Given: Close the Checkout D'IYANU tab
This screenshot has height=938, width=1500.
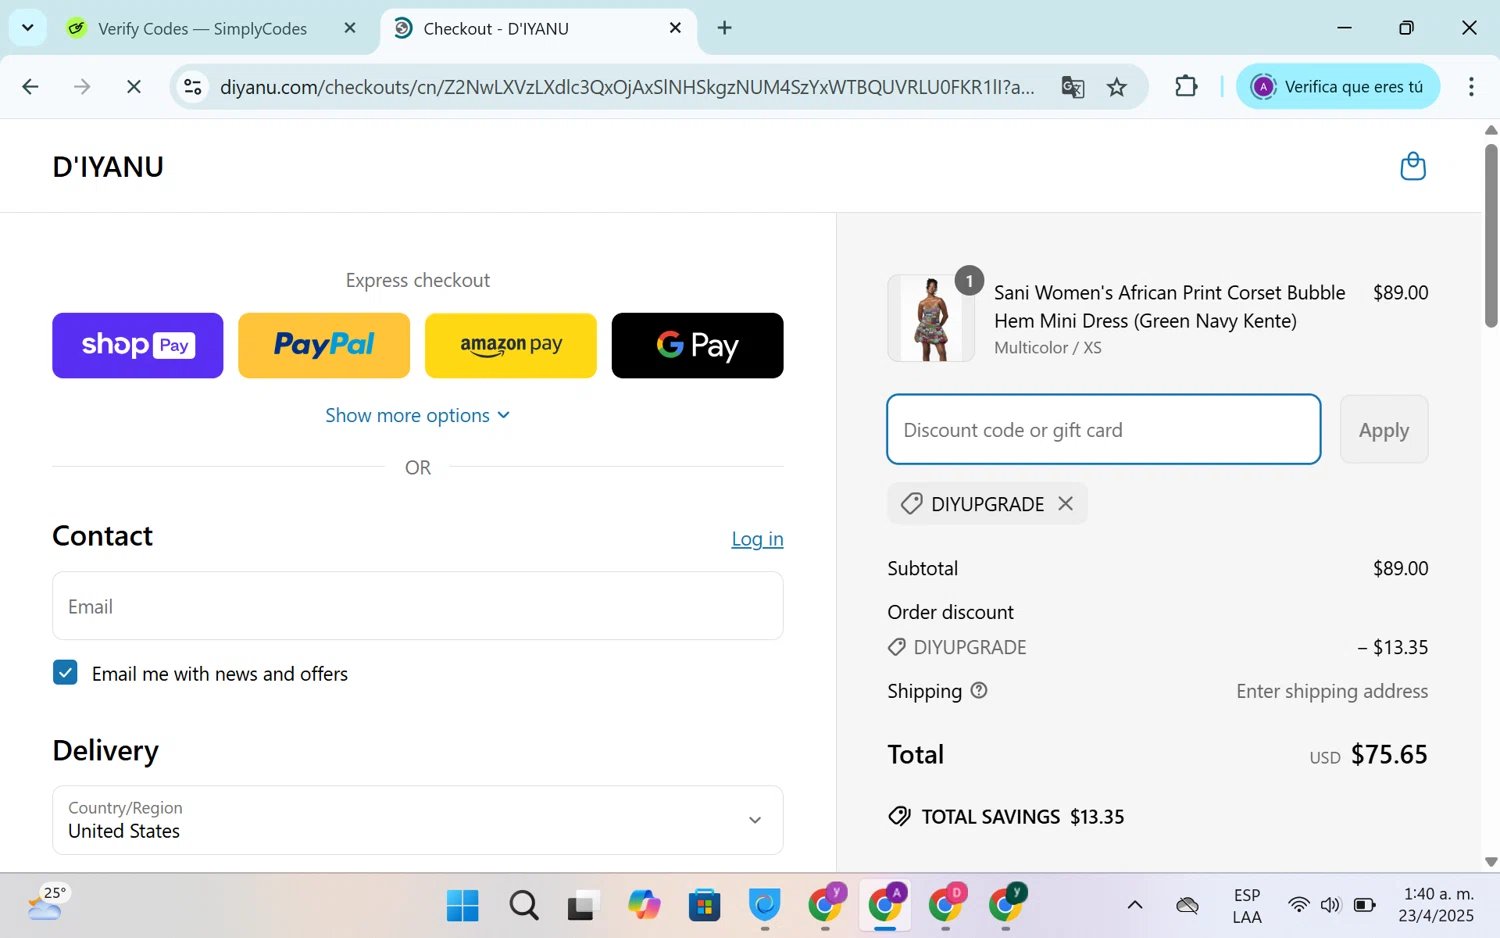Looking at the screenshot, I should tap(675, 28).
